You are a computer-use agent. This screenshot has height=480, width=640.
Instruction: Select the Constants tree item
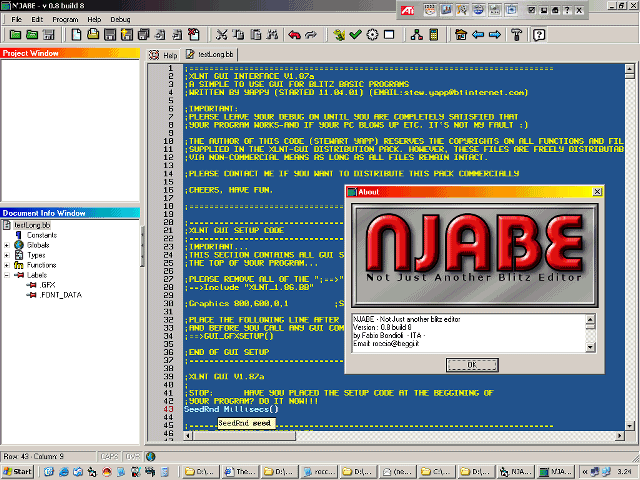point(42,235)
